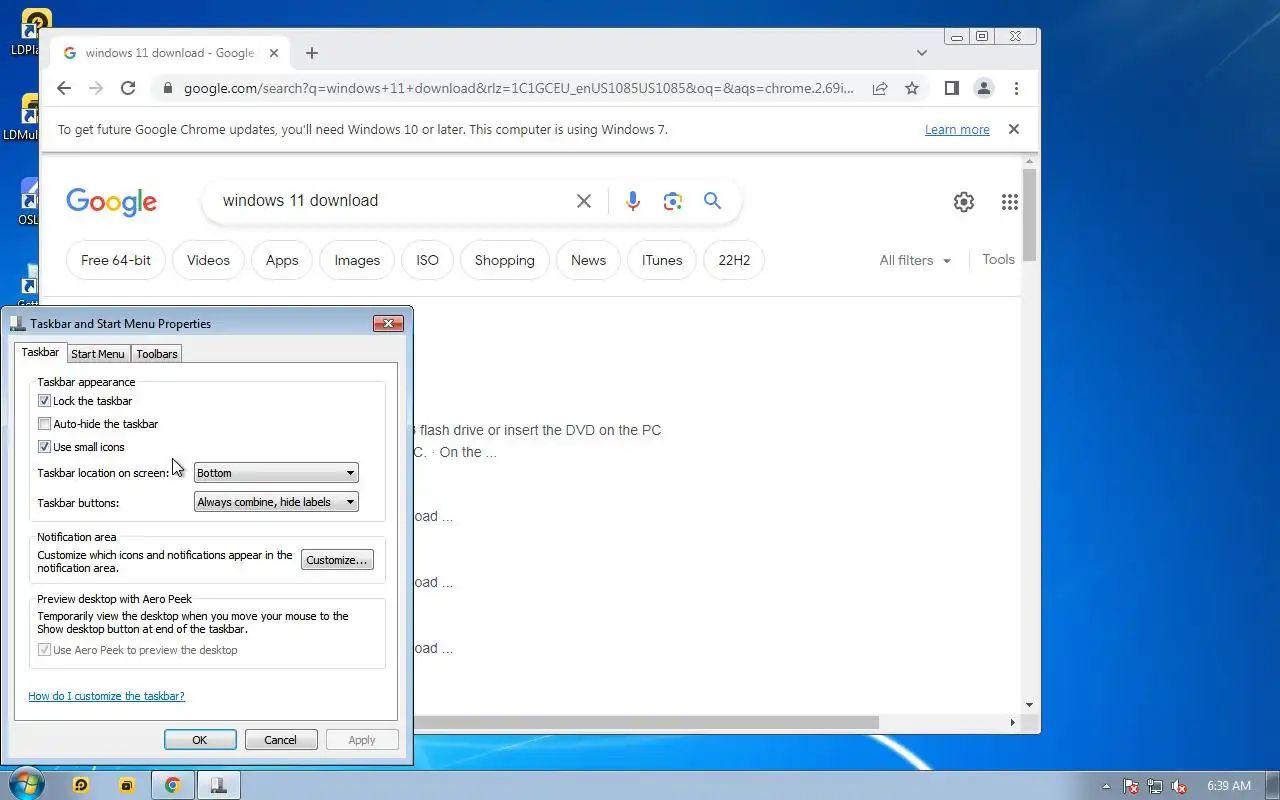Select Taskbar properties taskbar button

click(218, 786)
